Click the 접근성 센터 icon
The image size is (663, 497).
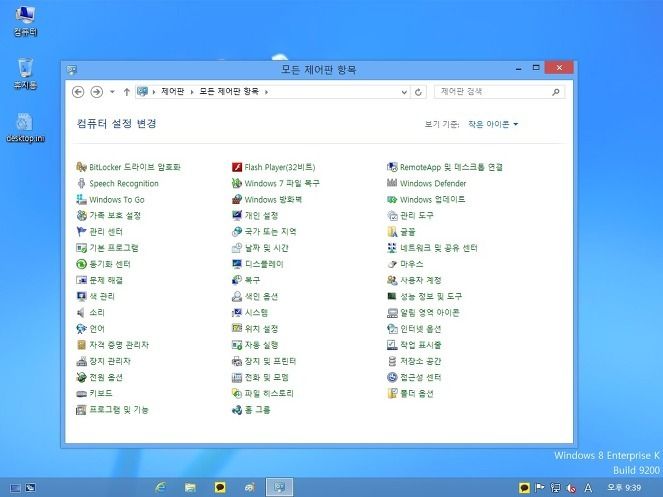pos(392,377)
